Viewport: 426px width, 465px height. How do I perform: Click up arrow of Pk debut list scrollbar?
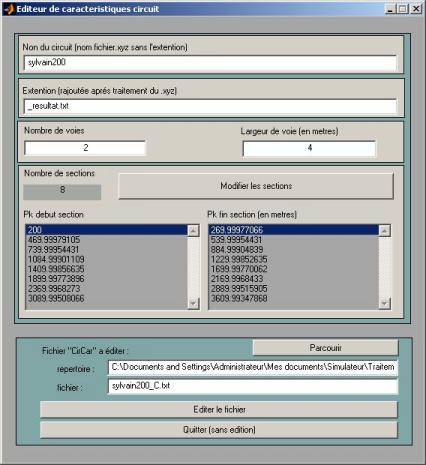[x=193, y=231]
